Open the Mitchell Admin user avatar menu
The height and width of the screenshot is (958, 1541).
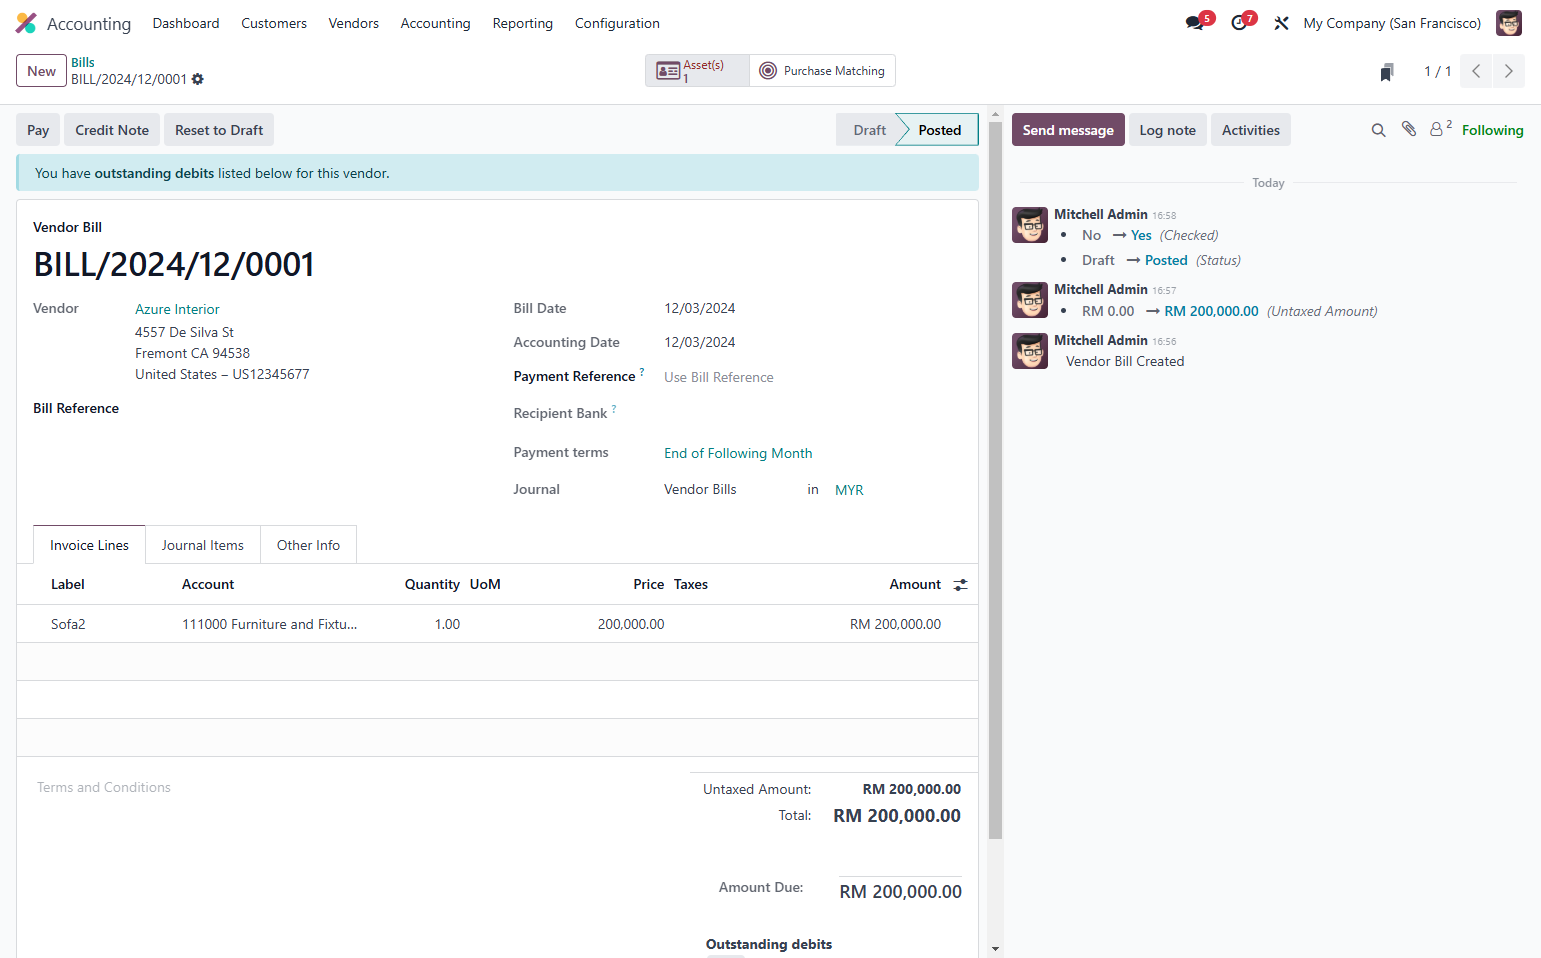(x=1509, y=23)
